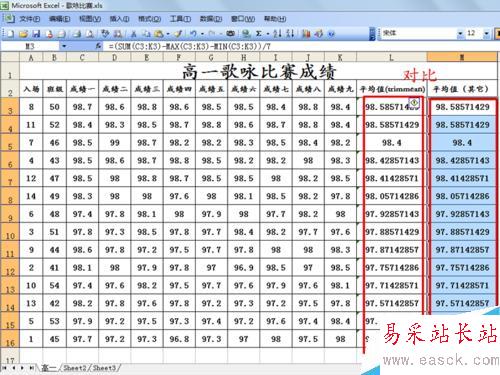Click the Open file icon
The image size is (500, 375).
pyautogui.click(x=23, y=33)
